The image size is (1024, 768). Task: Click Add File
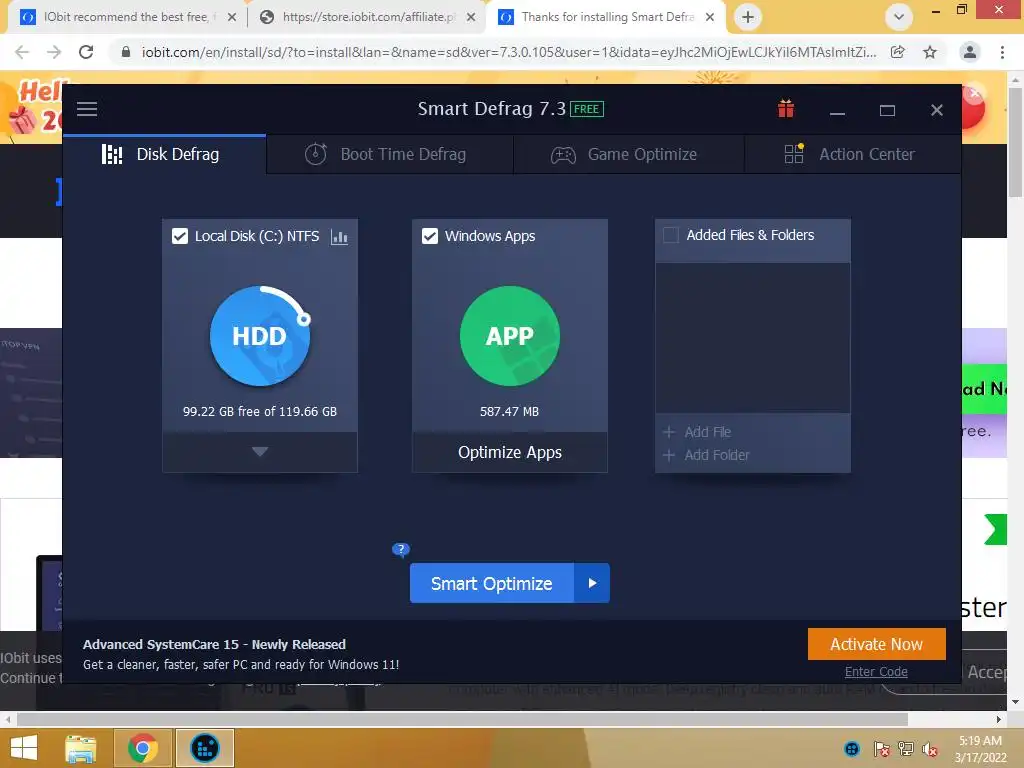tap(697, 432)
